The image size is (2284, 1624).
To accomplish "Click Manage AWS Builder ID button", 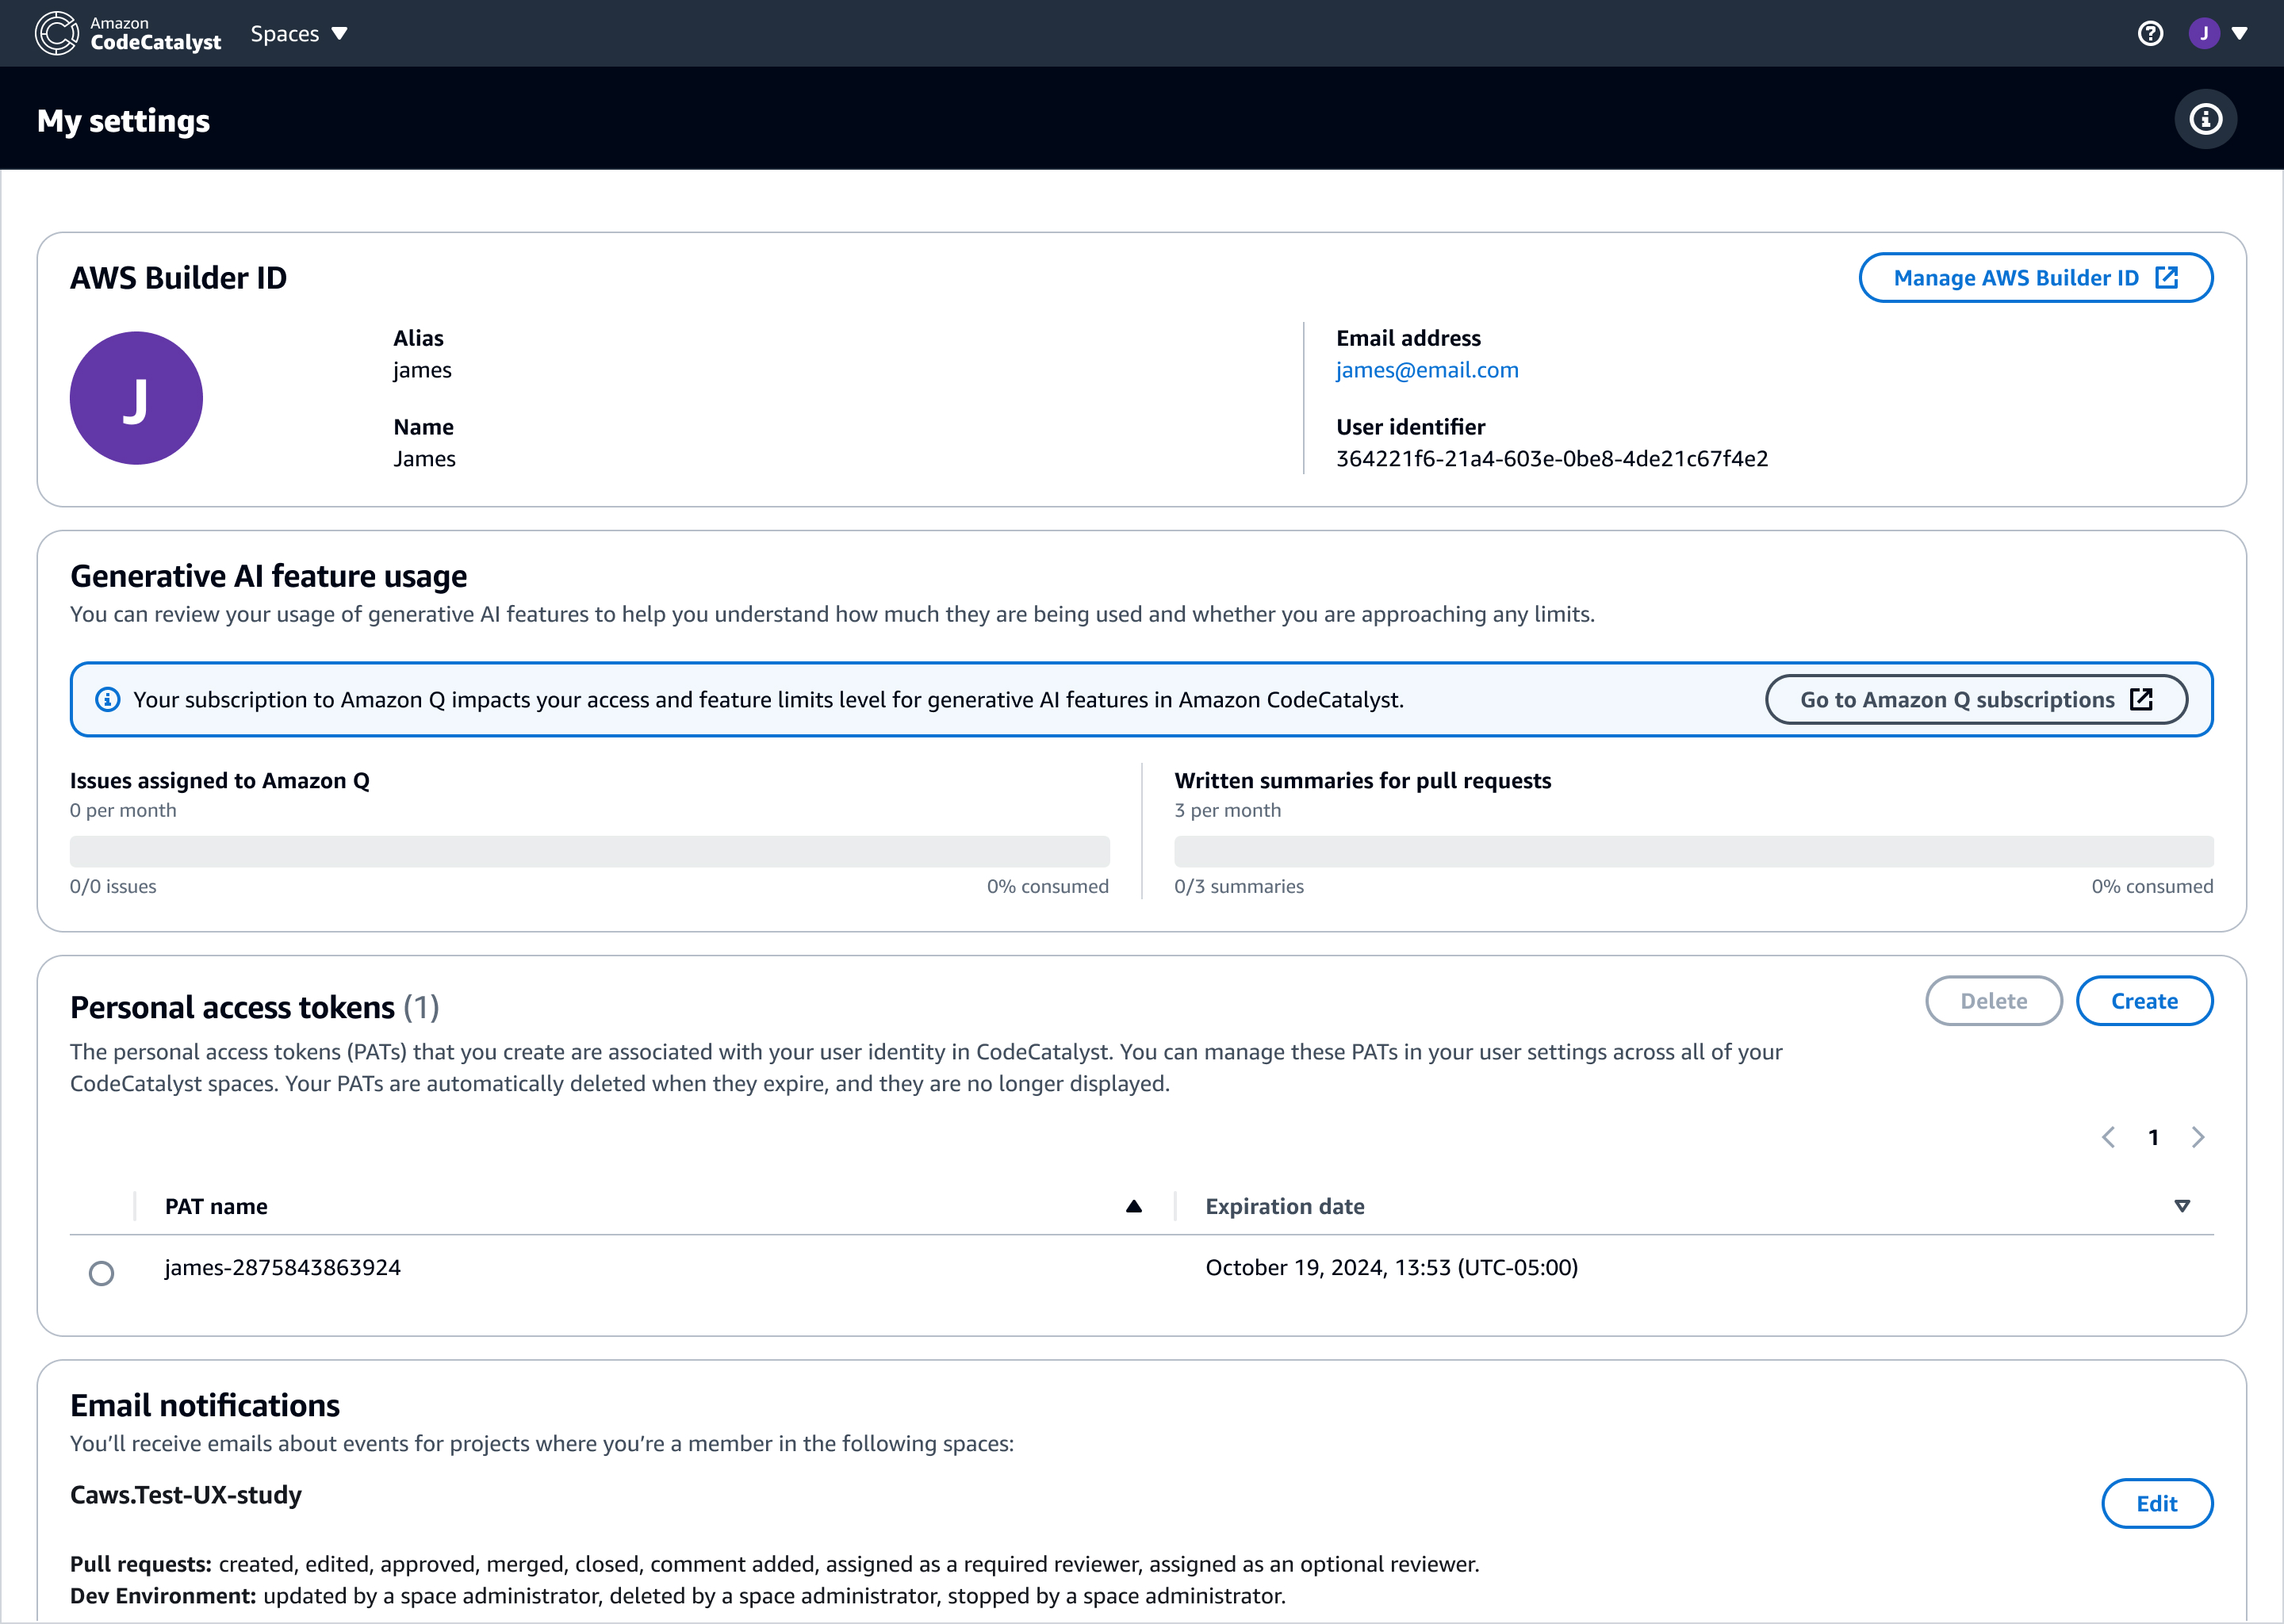I will [x=2035, y=277].
